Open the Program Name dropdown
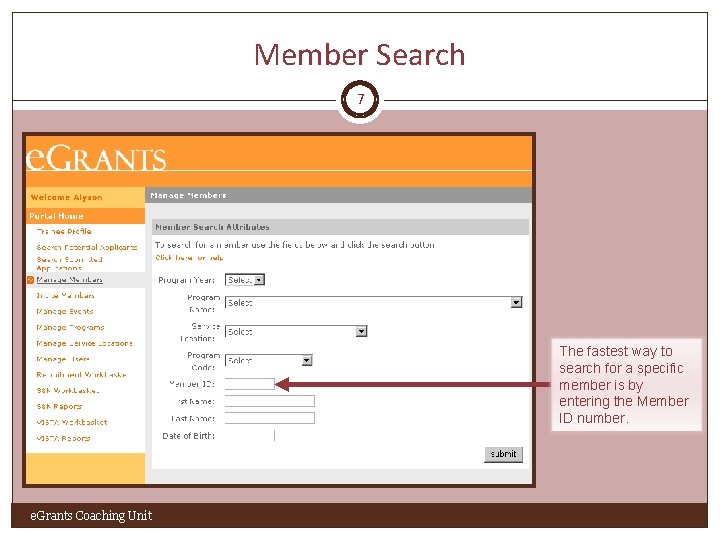This screenshot has width=720, height=540. (x=374, y=303)
